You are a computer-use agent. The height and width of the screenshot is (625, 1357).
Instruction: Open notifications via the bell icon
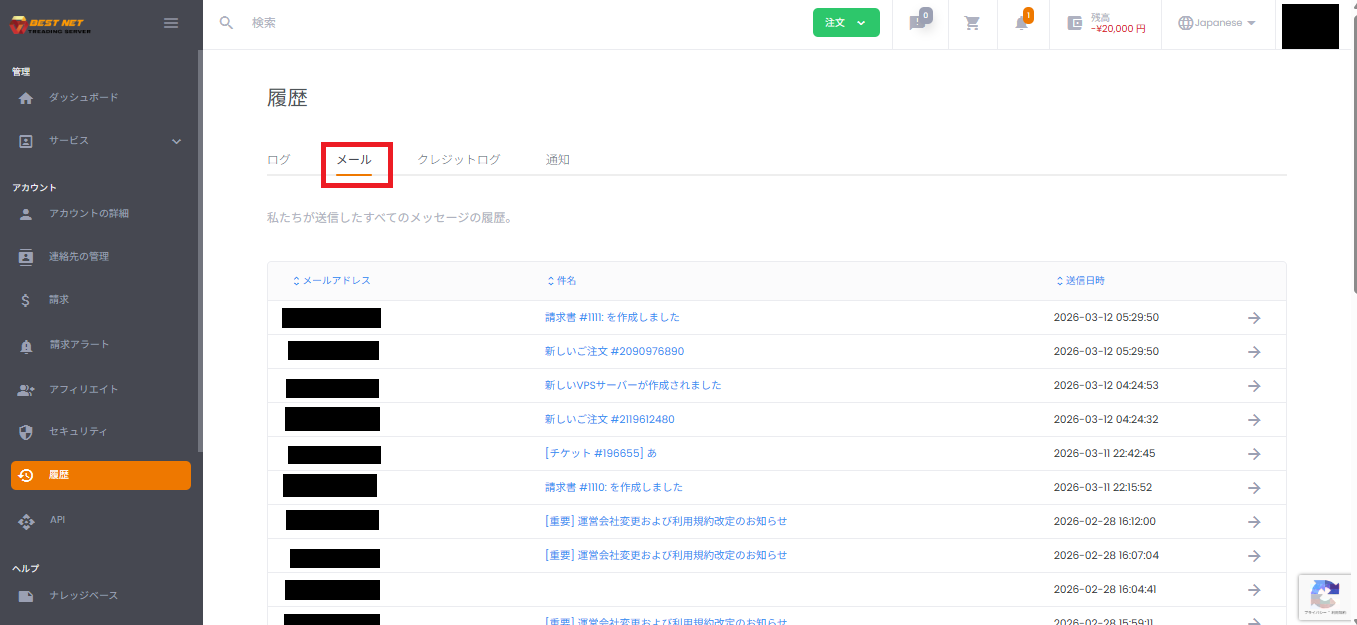[x=1022, y=22]
